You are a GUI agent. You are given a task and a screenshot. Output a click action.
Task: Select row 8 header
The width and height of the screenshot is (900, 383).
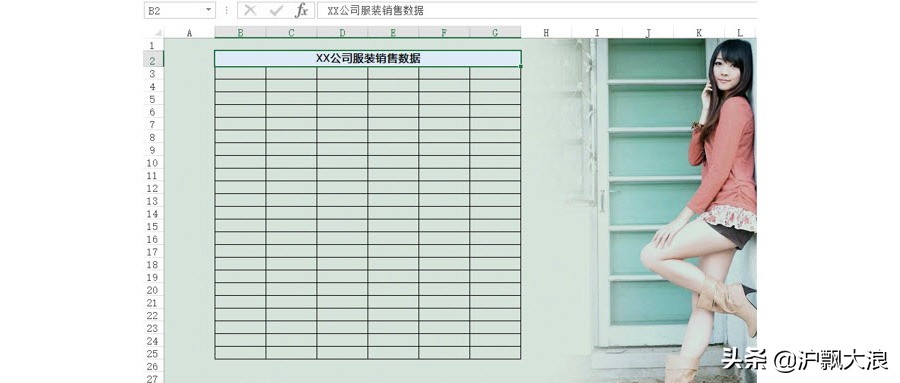[x=152, y=137]
